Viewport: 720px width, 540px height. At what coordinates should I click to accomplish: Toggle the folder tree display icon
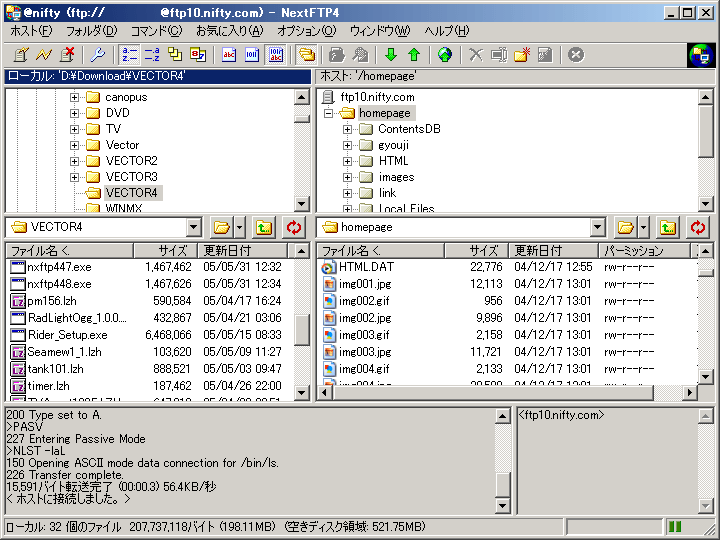tap(306, 55)
